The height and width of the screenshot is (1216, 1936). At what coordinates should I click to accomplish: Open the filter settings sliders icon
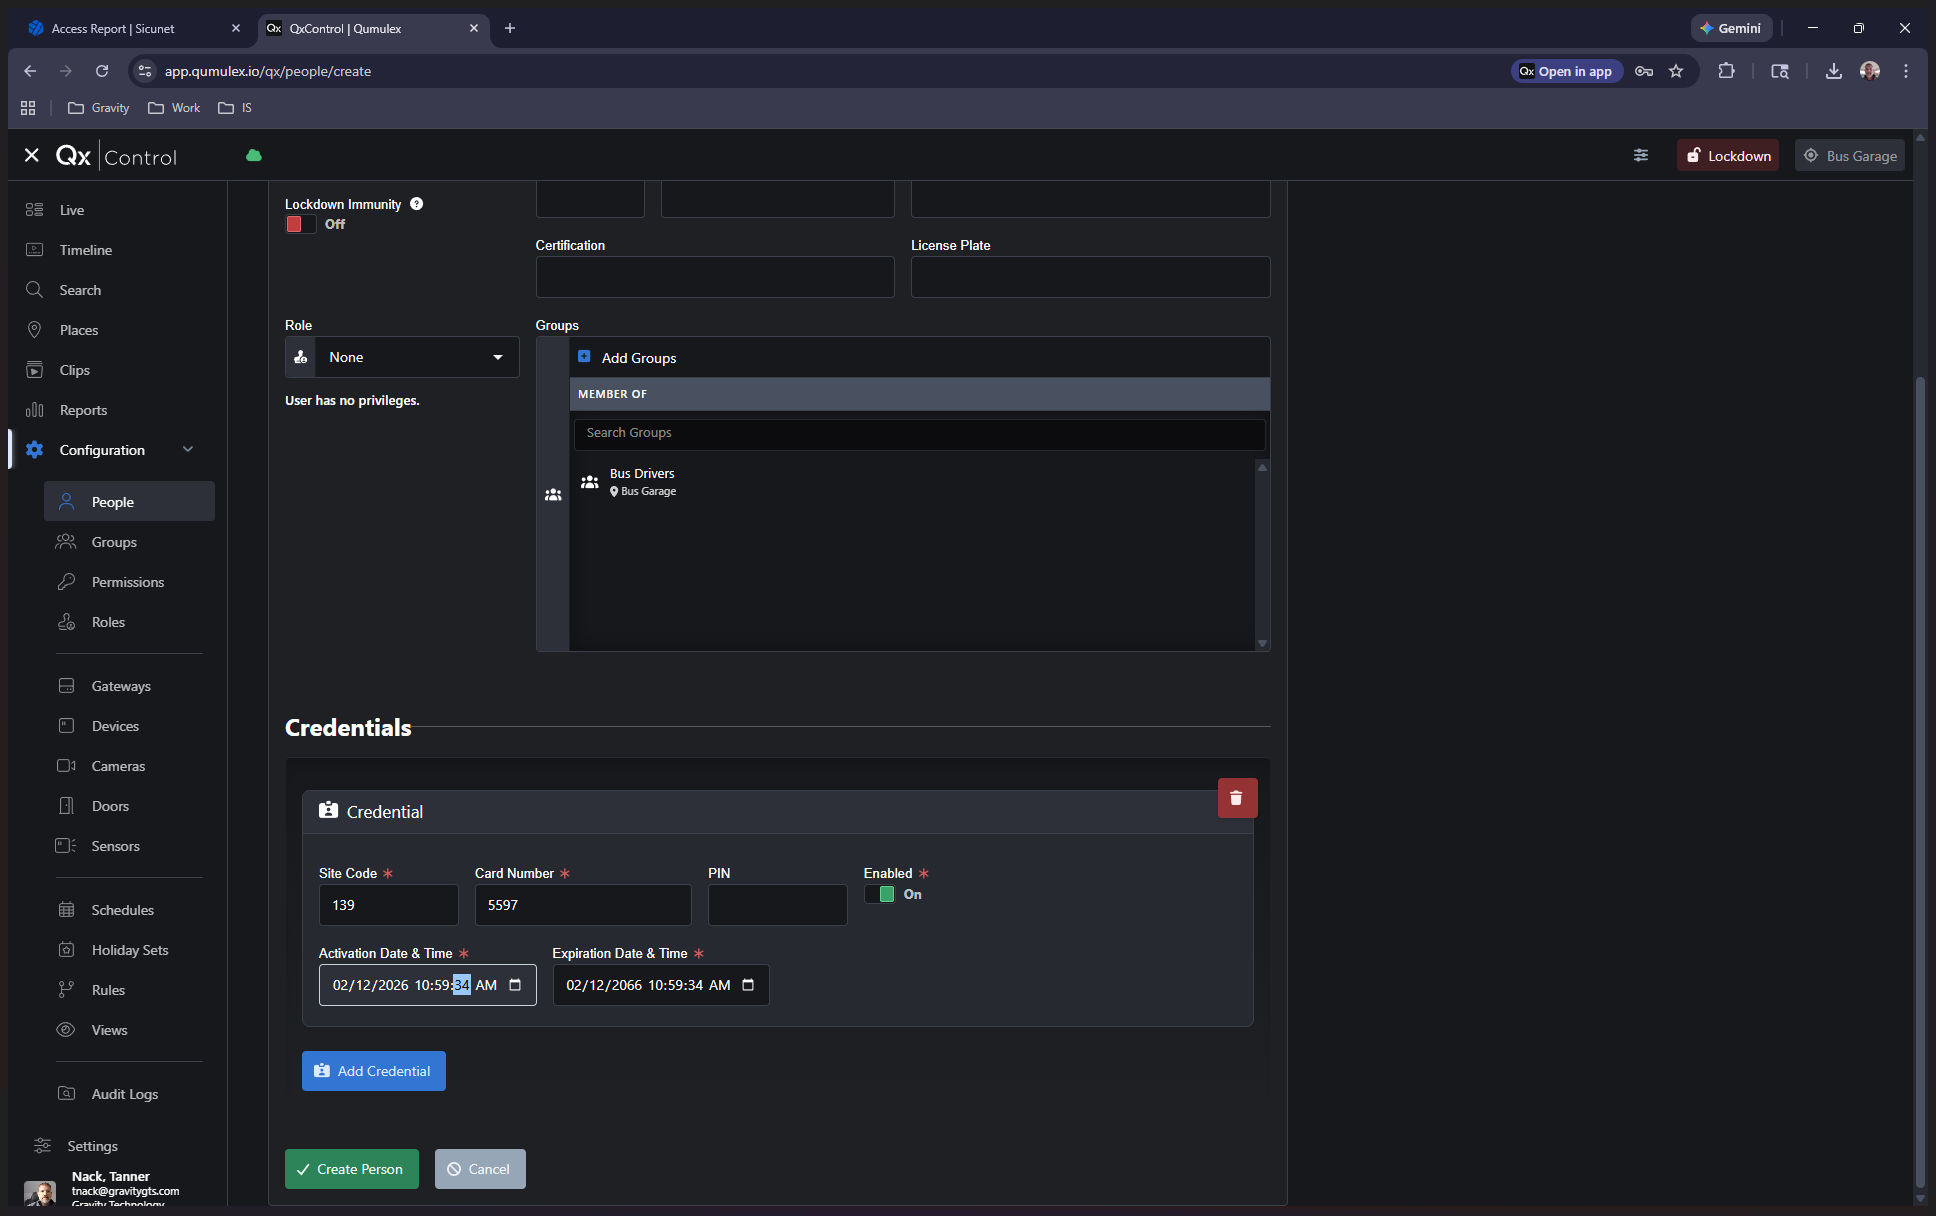1640,155
